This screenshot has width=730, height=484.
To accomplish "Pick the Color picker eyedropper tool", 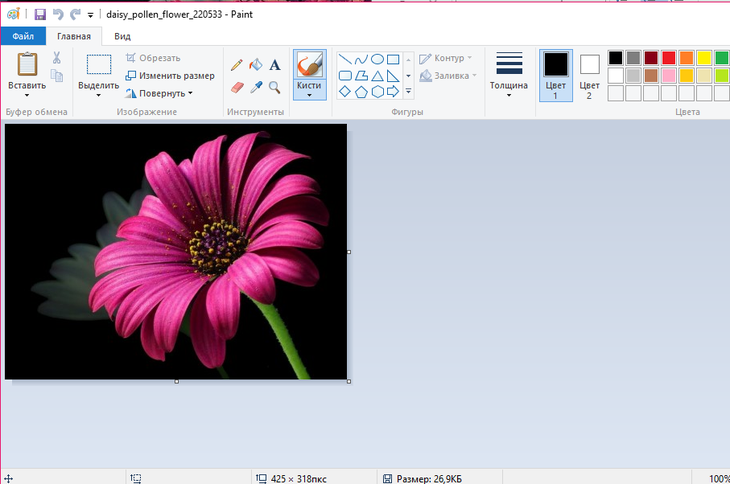I will (x=256, y=87).
